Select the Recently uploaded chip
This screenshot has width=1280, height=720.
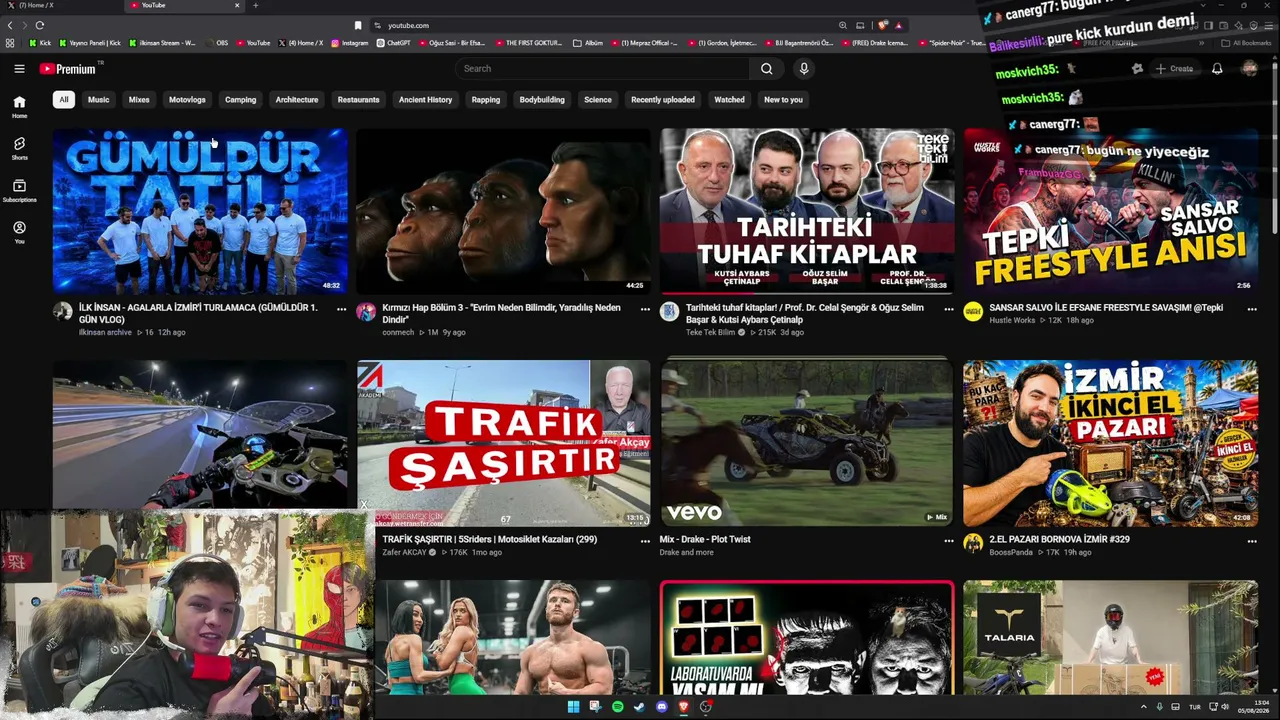click(x=663, y=100)
